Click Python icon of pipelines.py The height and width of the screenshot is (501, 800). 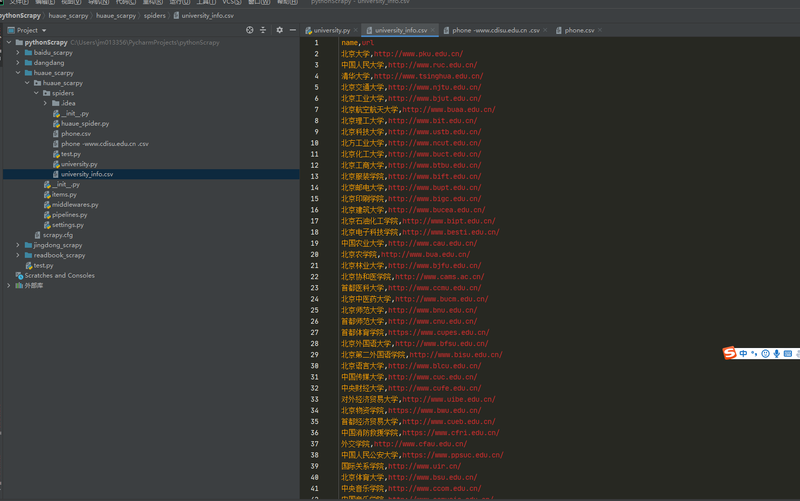coord(47,215)
